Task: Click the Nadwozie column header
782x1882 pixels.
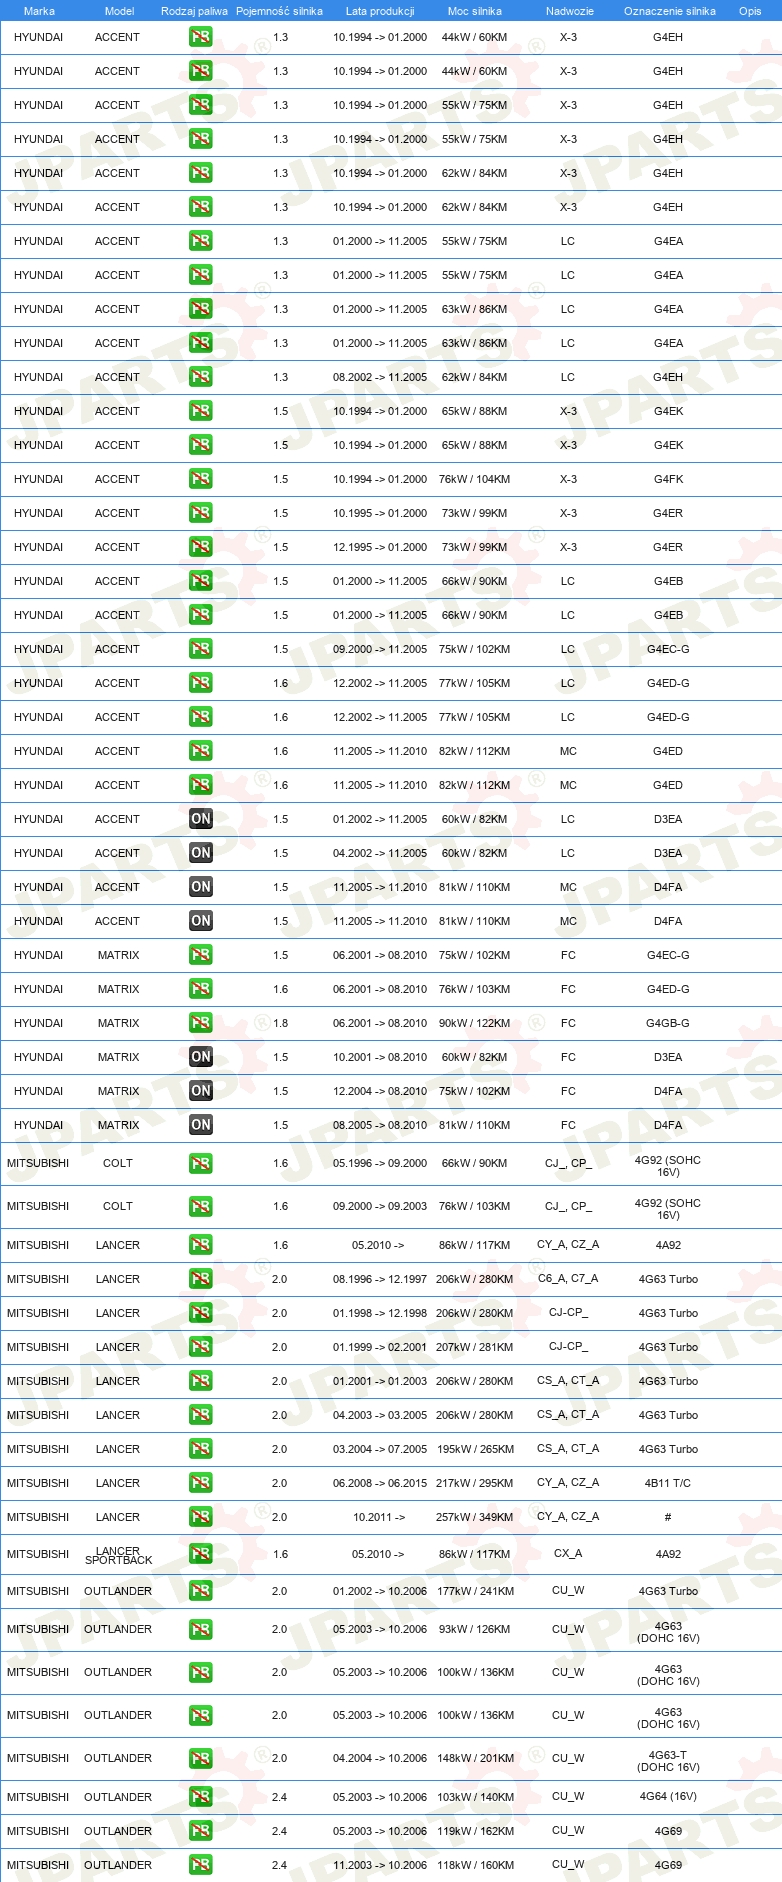Action: (570, 11)
